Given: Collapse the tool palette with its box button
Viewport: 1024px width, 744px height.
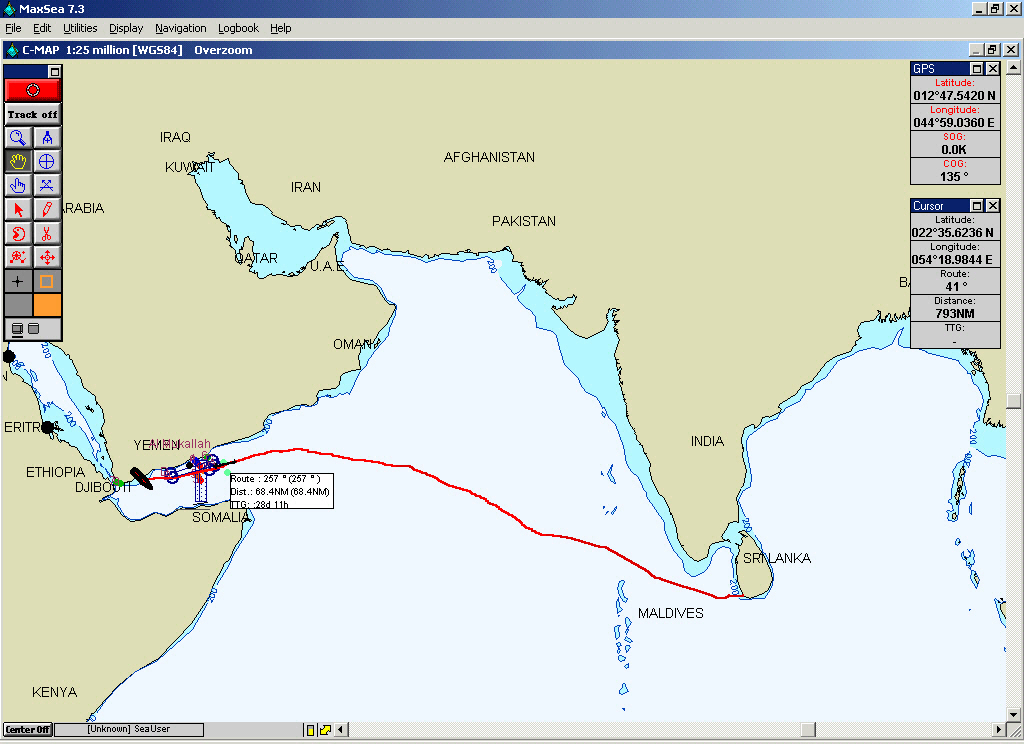Looking at the screenshot, I should click(x=55, y=72).
